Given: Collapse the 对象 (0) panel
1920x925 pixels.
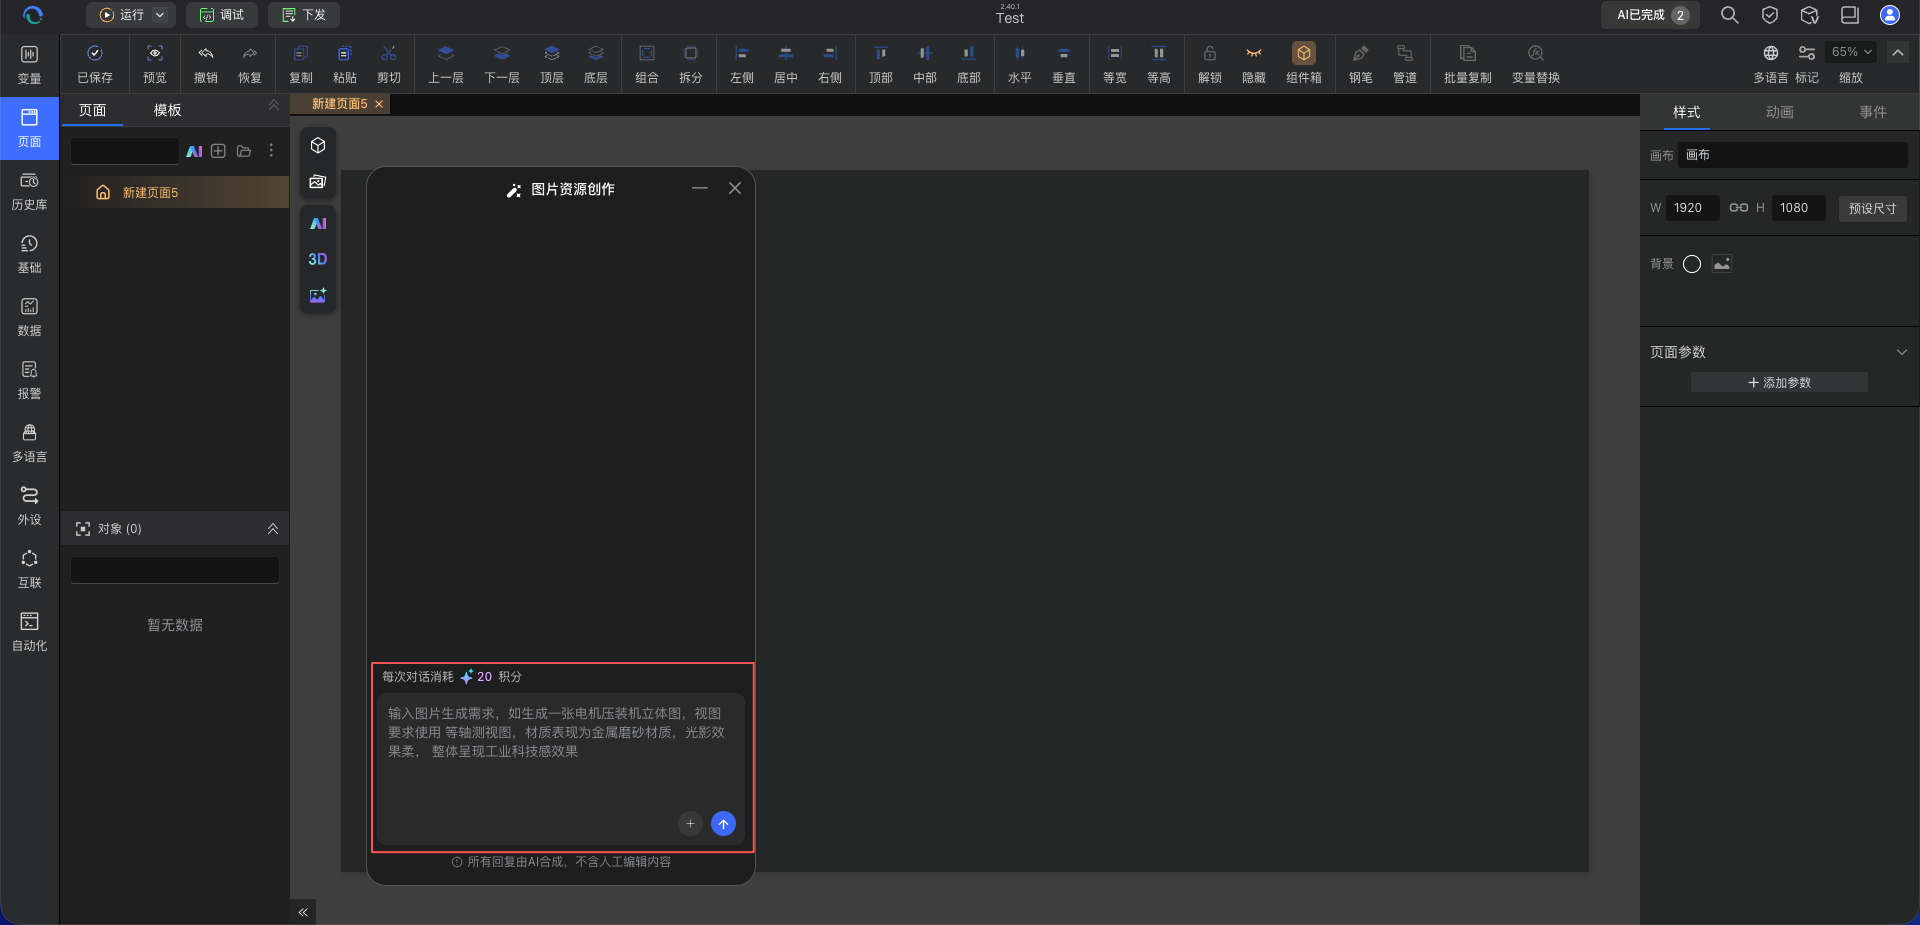Looking at the screenshot, I should click(273, 529).
